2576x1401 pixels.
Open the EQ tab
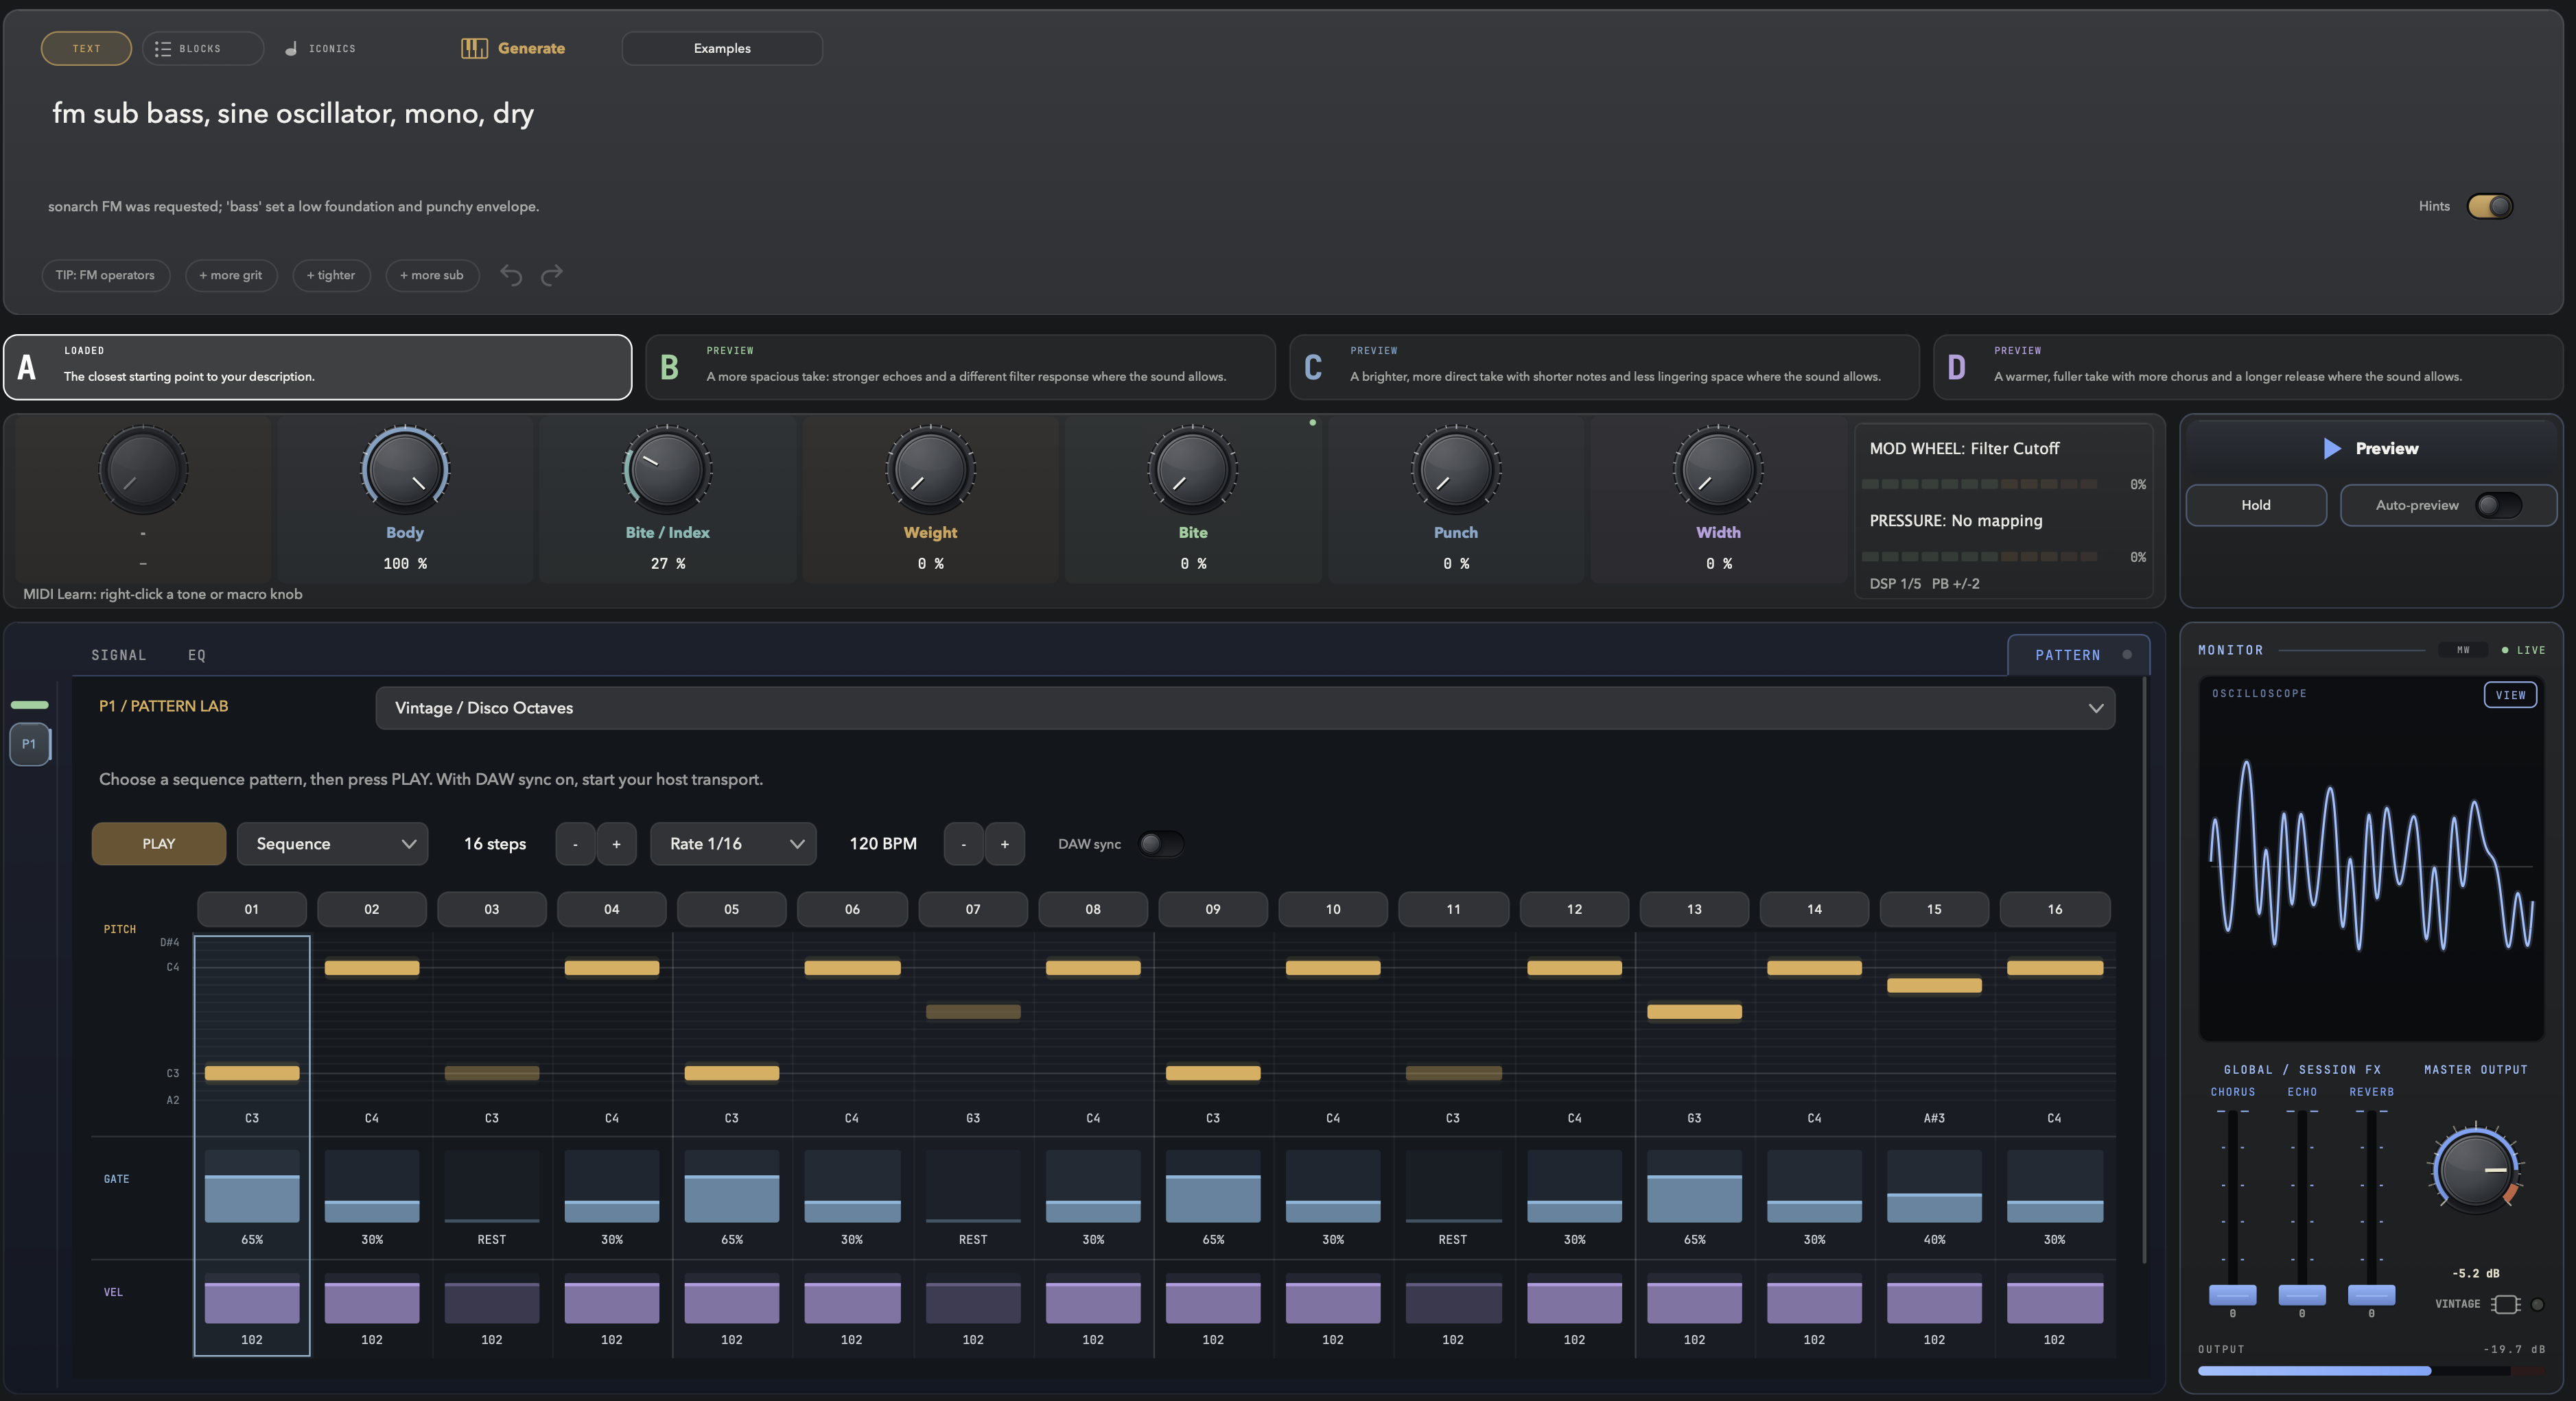197,655
